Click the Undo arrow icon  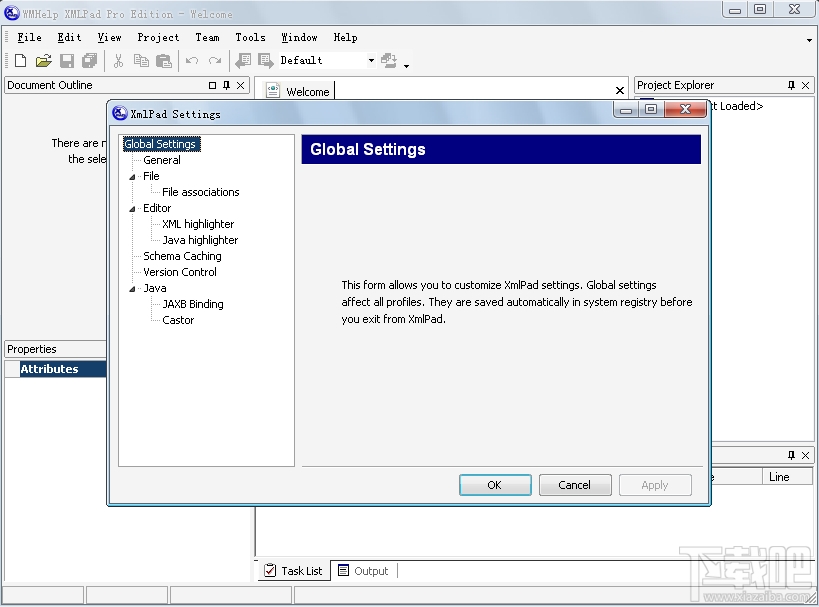pos(192,61)
